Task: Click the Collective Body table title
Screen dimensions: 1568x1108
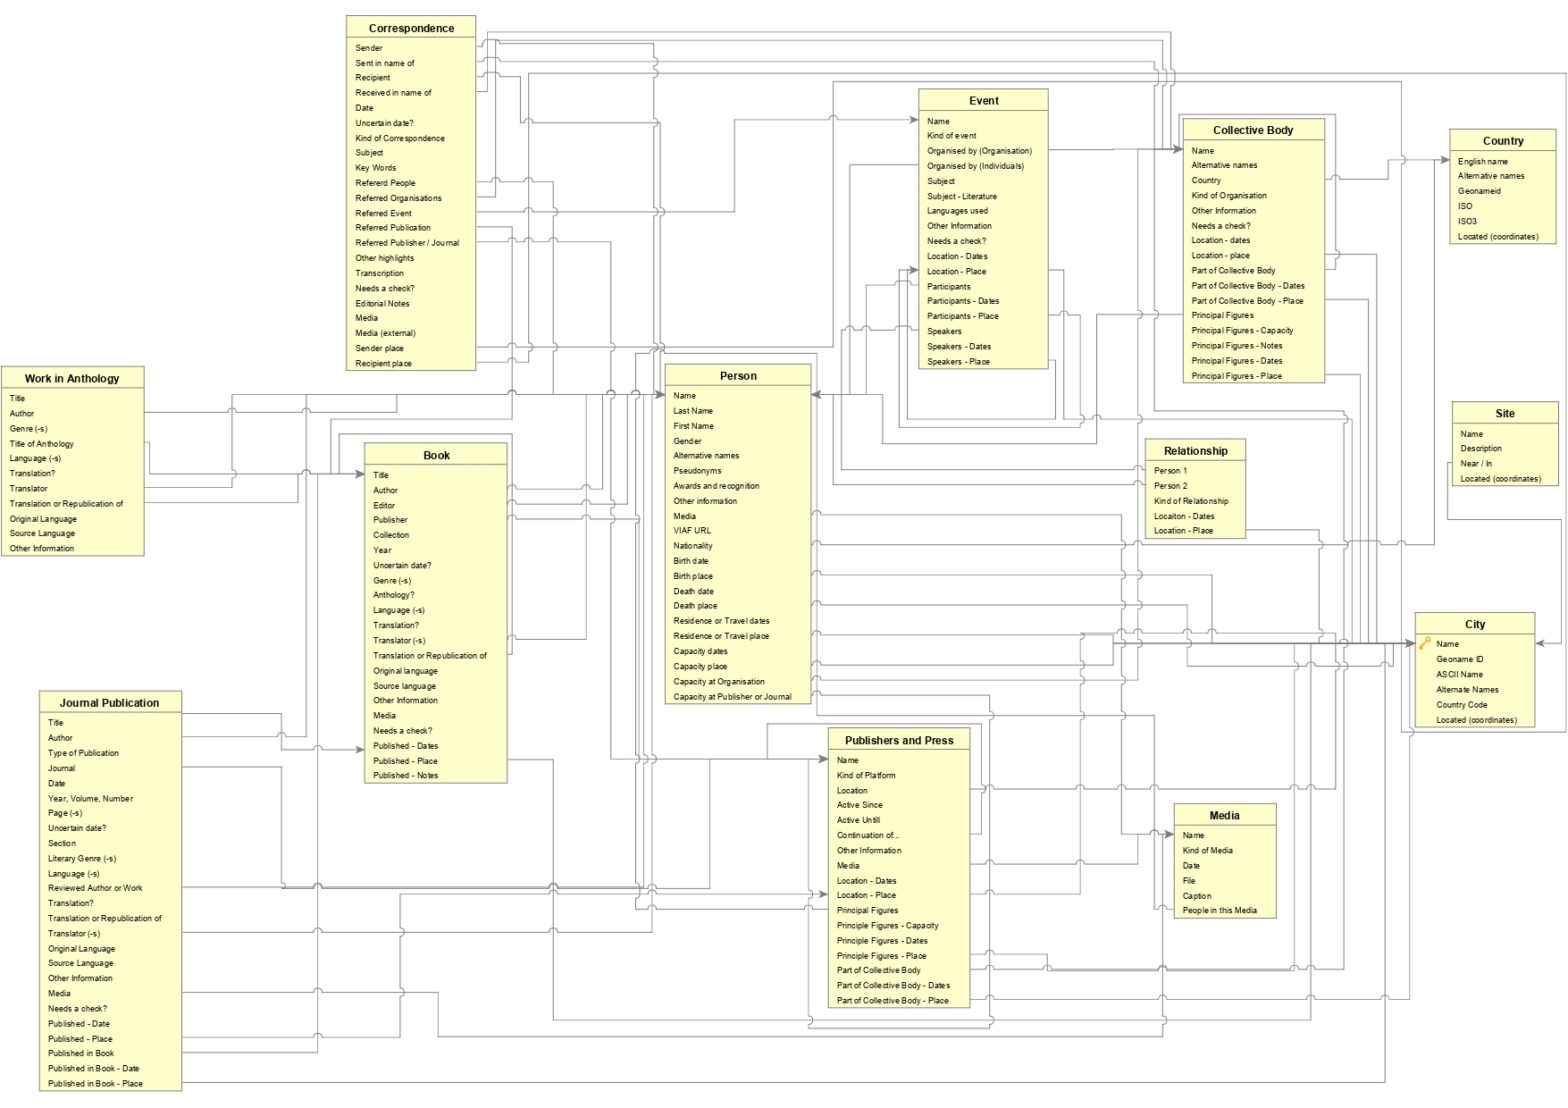Action: [1252, 130]
